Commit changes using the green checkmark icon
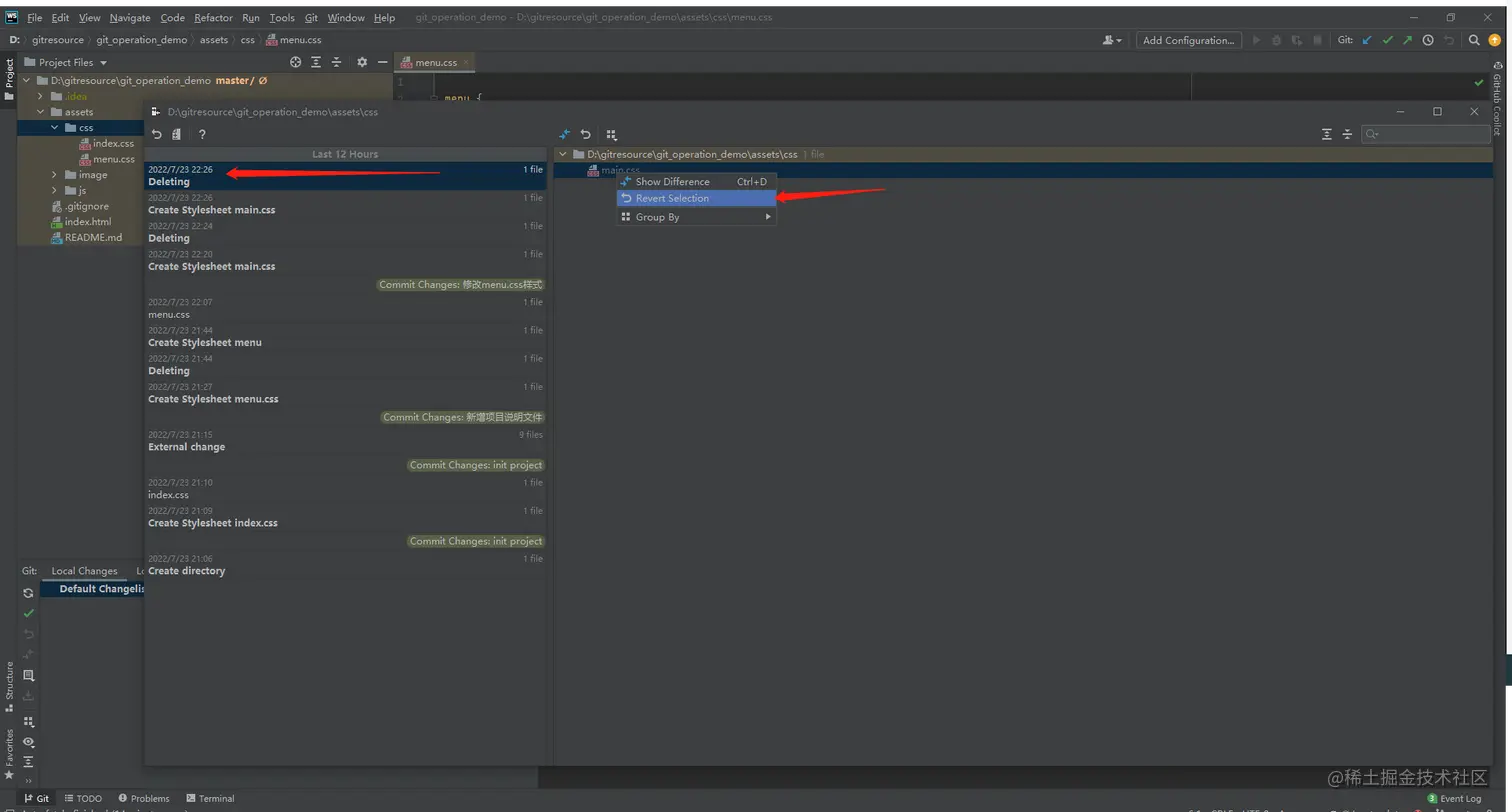1512x812 pixels. tap(1389, 40)
